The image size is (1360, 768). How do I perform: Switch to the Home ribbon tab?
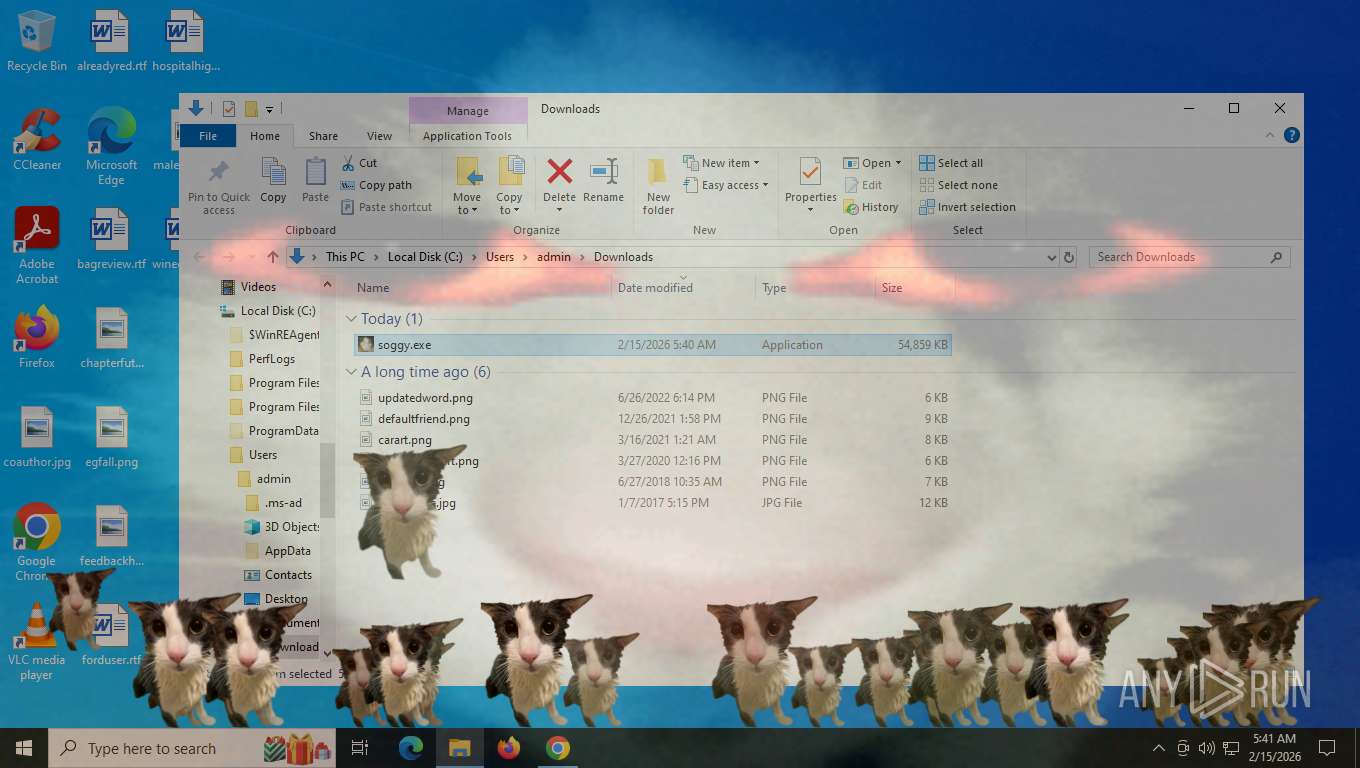[265, 136]
